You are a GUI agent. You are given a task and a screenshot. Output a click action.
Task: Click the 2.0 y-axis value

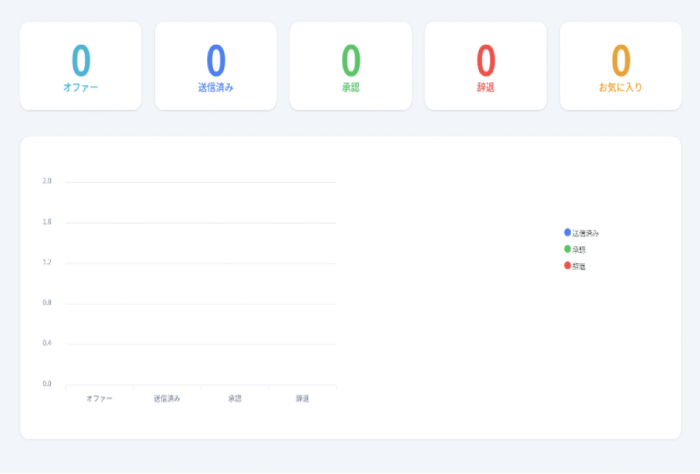[x=47, y=181]
